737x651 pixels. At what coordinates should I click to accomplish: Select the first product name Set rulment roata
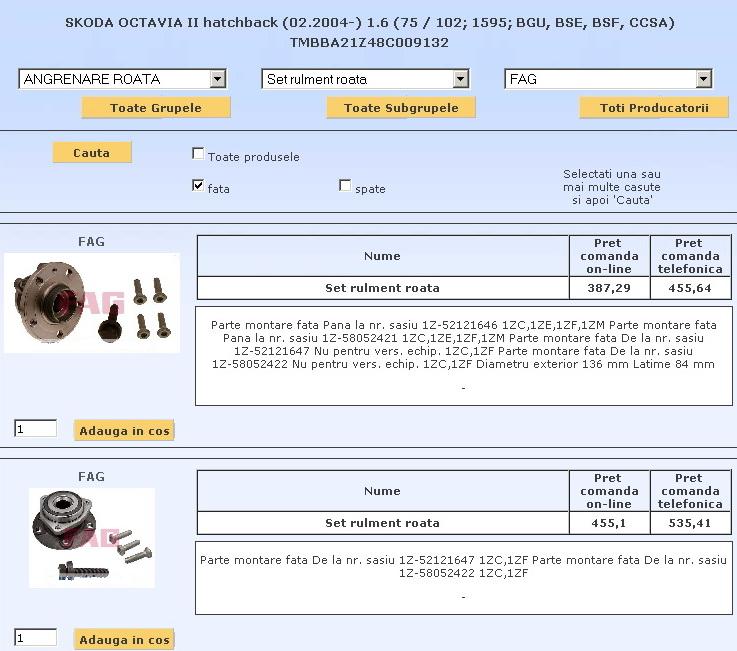click(382, 288)
